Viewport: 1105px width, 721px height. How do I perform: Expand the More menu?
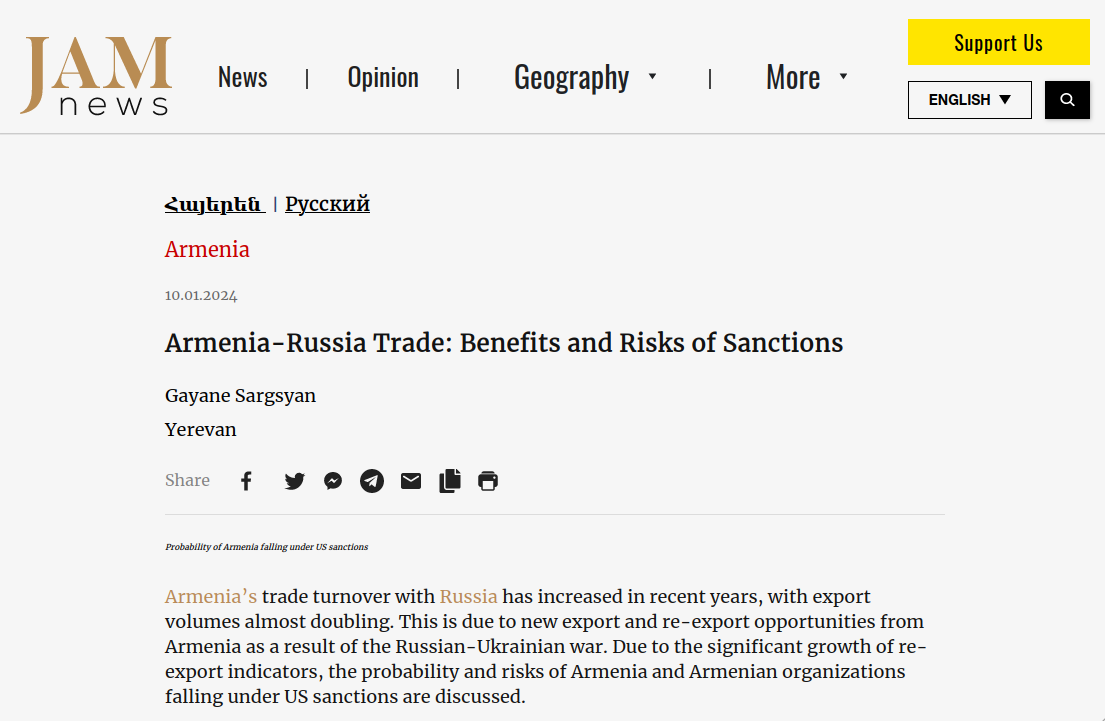[806, 77]
